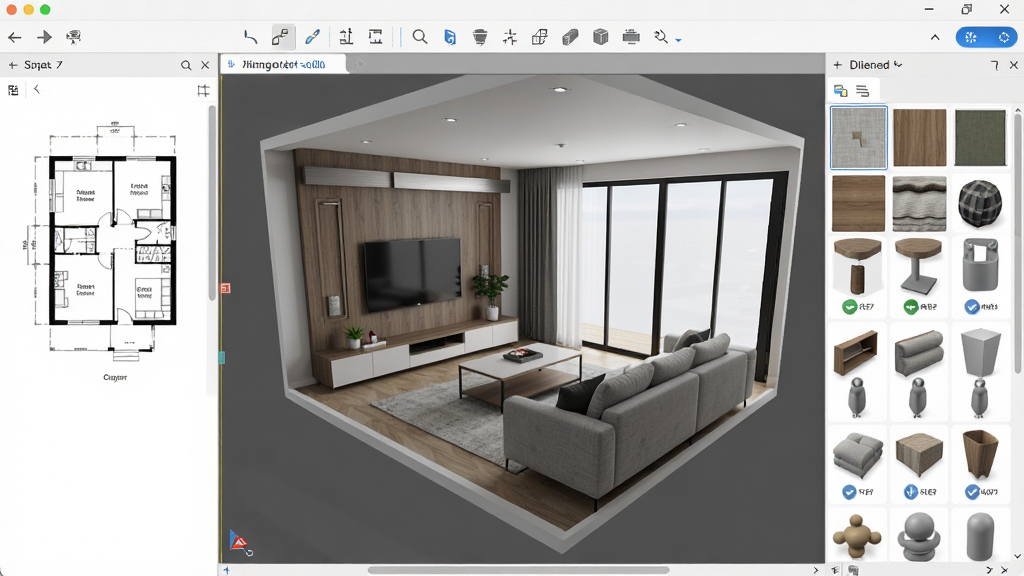Pick the selected grey fabric material swatch

(x=859, y=137)
